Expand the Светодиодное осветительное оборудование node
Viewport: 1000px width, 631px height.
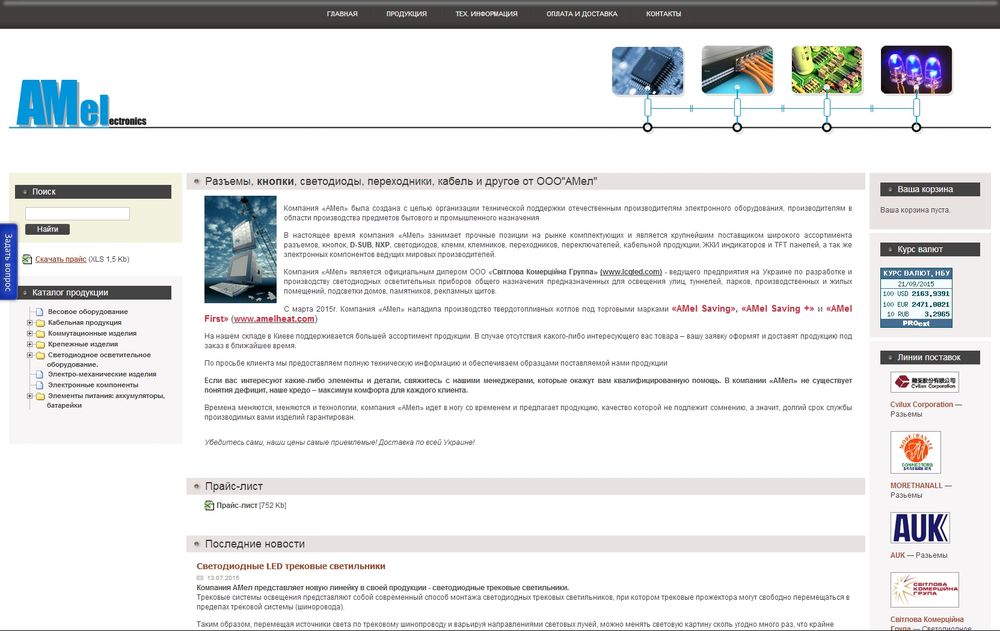click(29, 355)
